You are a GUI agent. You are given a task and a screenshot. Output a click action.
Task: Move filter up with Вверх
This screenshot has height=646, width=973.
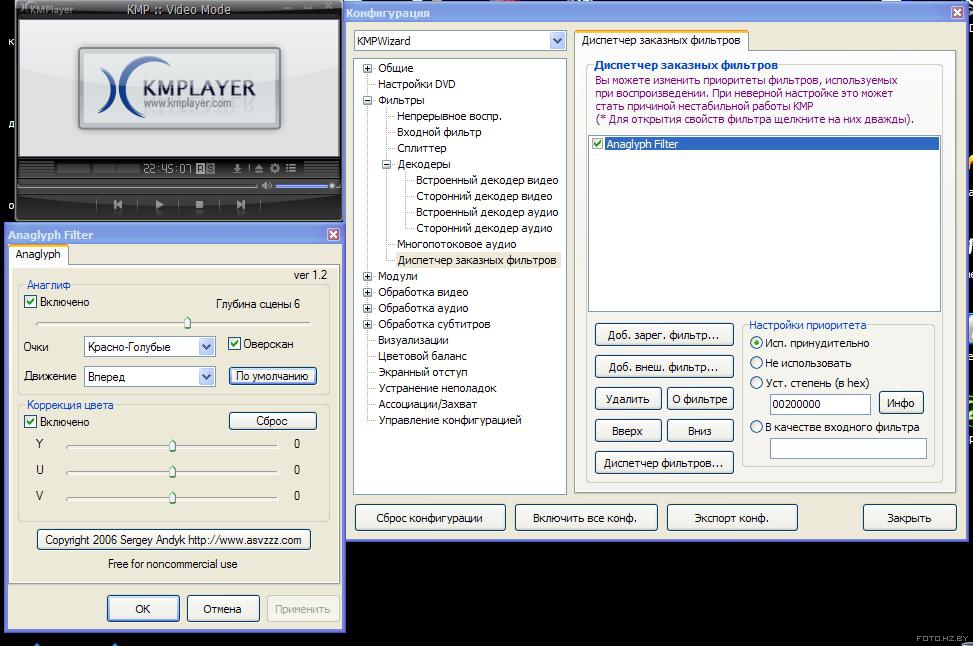coord(627,431)
